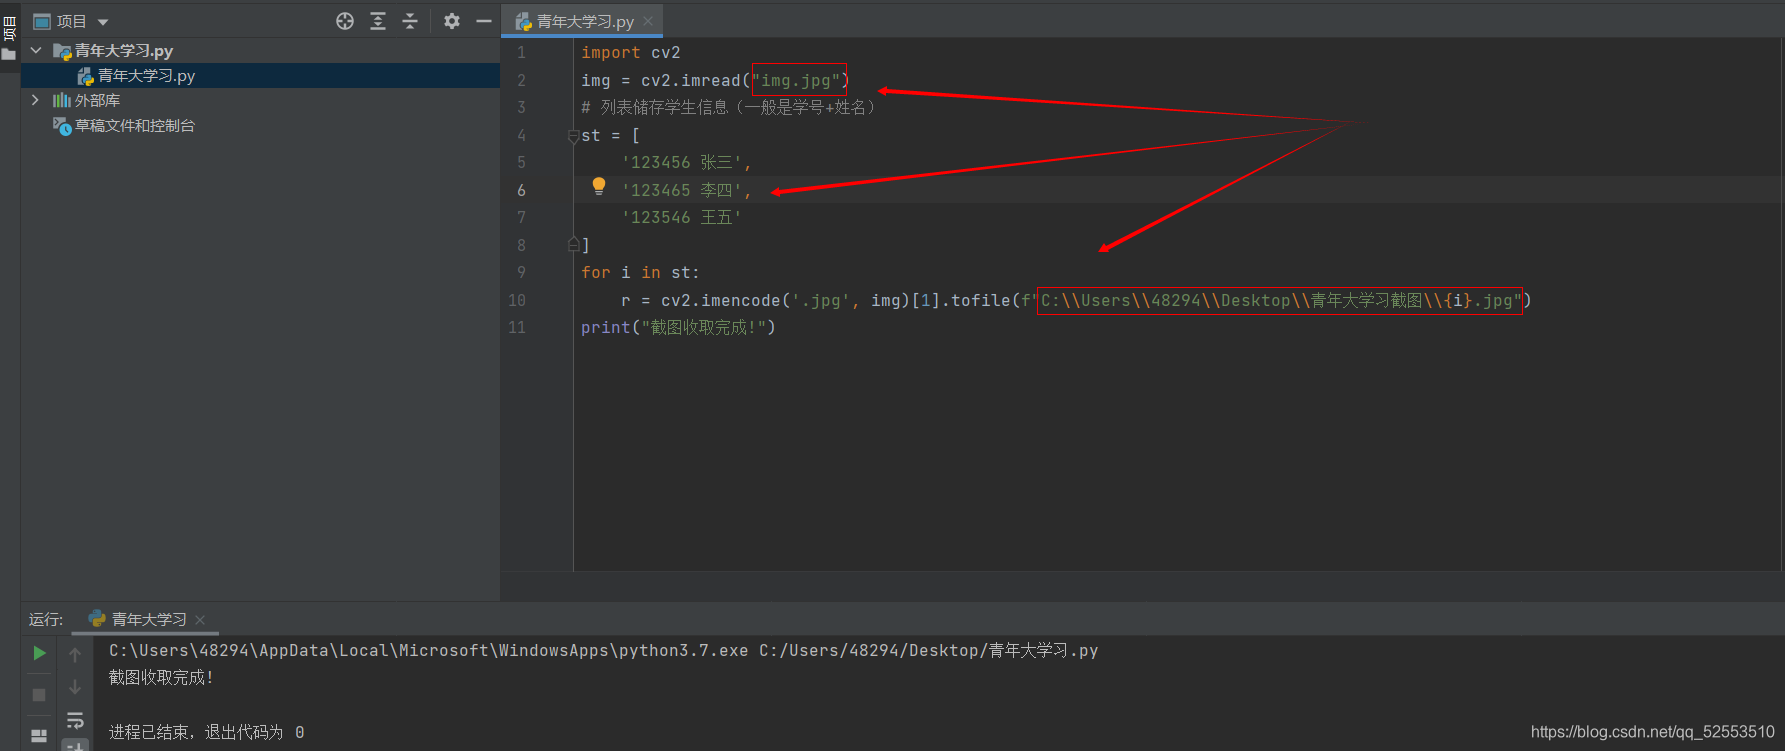The image size is (1785, 751).
Task: Click '123465 李四' string in the list
Action: coord(682,190)
